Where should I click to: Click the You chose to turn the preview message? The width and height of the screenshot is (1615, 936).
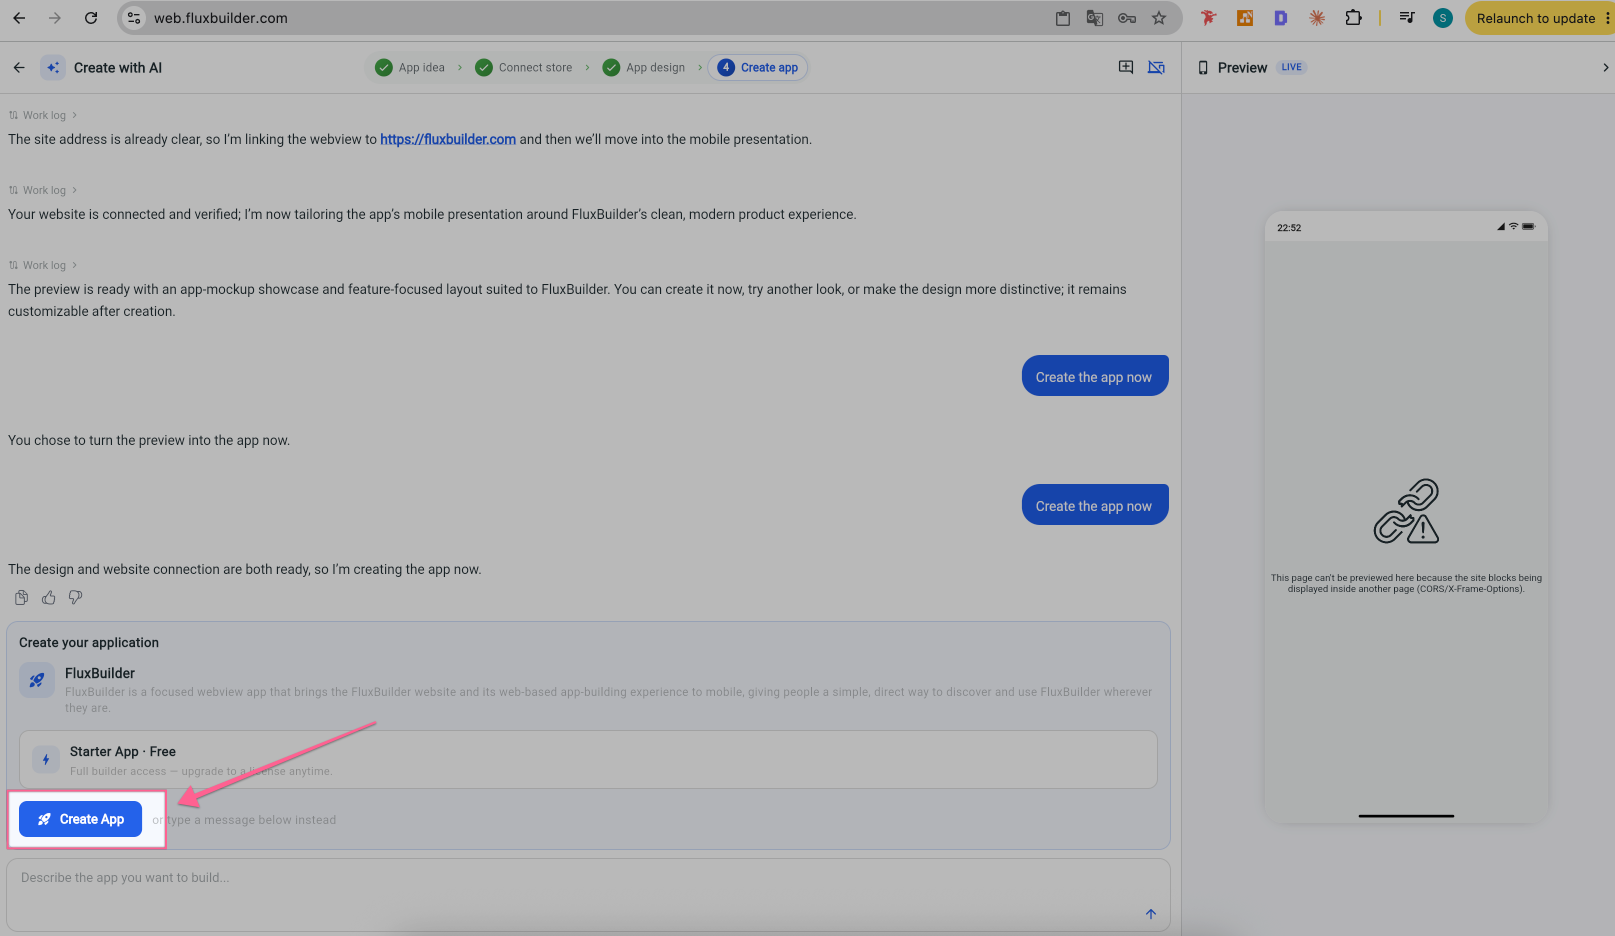coord(149,440)
